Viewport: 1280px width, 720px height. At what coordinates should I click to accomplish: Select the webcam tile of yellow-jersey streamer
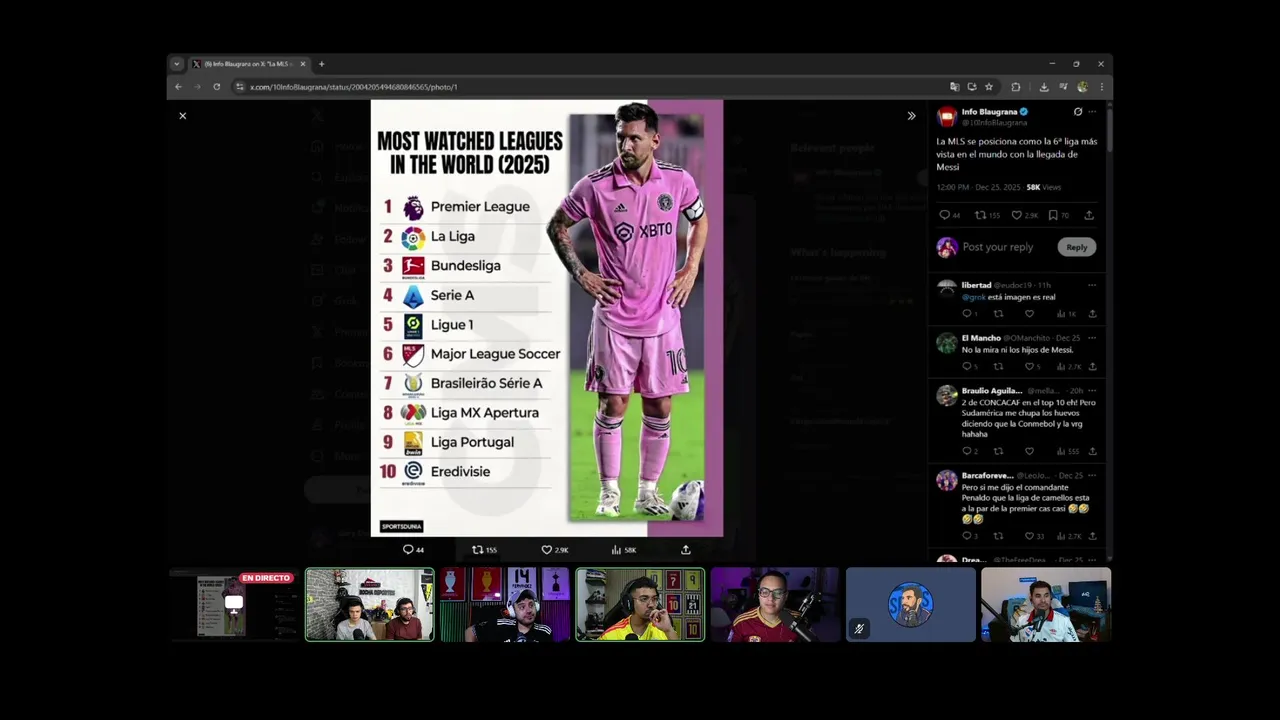coord(640,604)
